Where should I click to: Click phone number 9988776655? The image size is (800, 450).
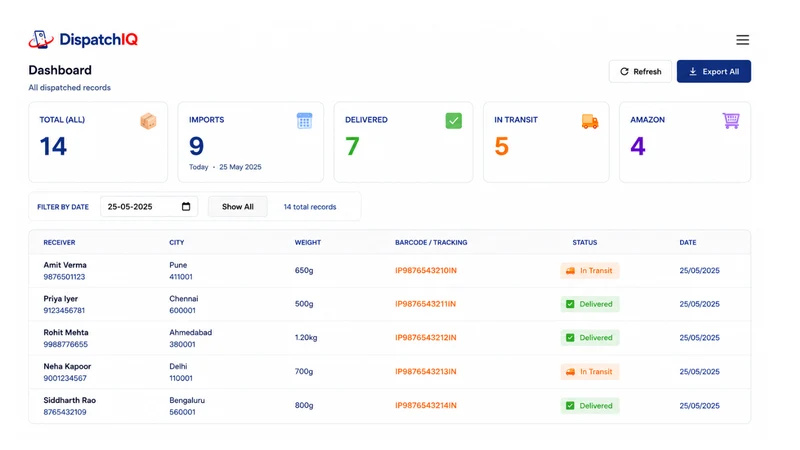pos(65,344)
